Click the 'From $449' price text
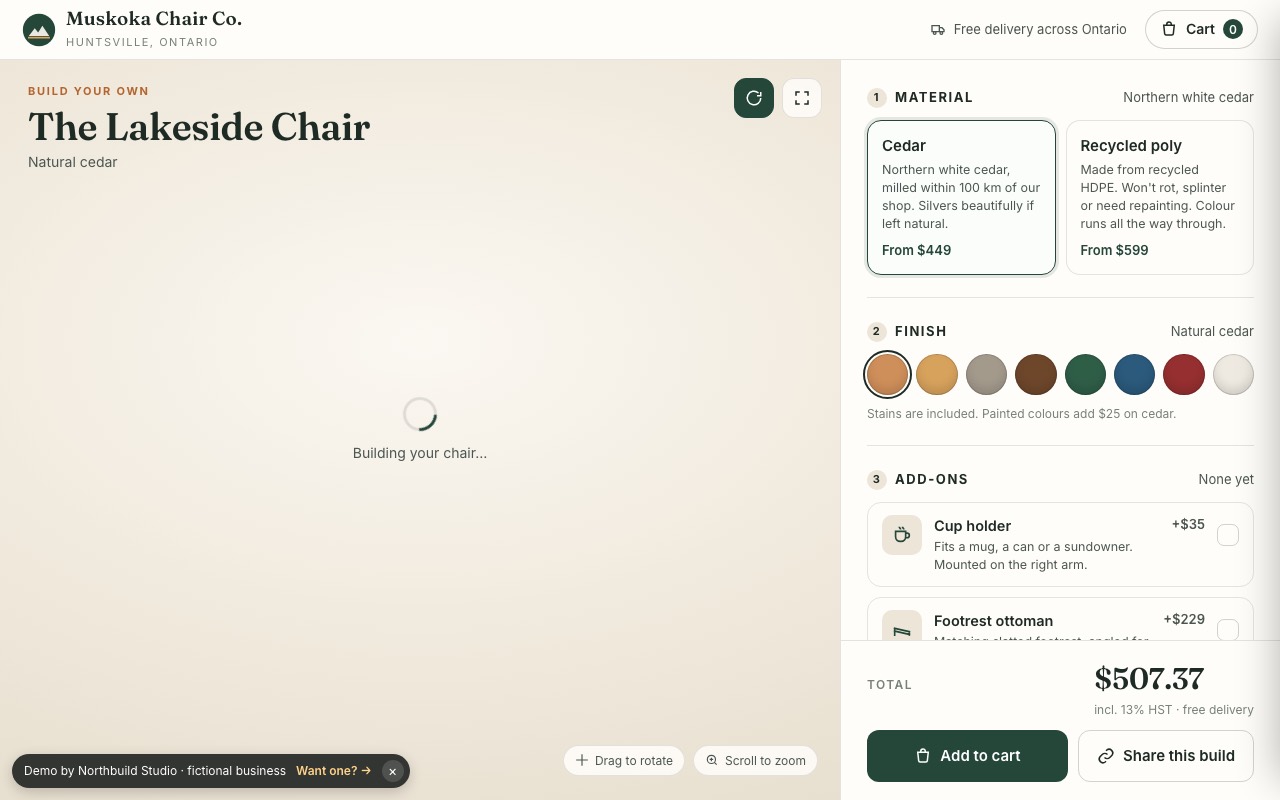The width and height of the screenshot is (1280, 800). [917, 250]
